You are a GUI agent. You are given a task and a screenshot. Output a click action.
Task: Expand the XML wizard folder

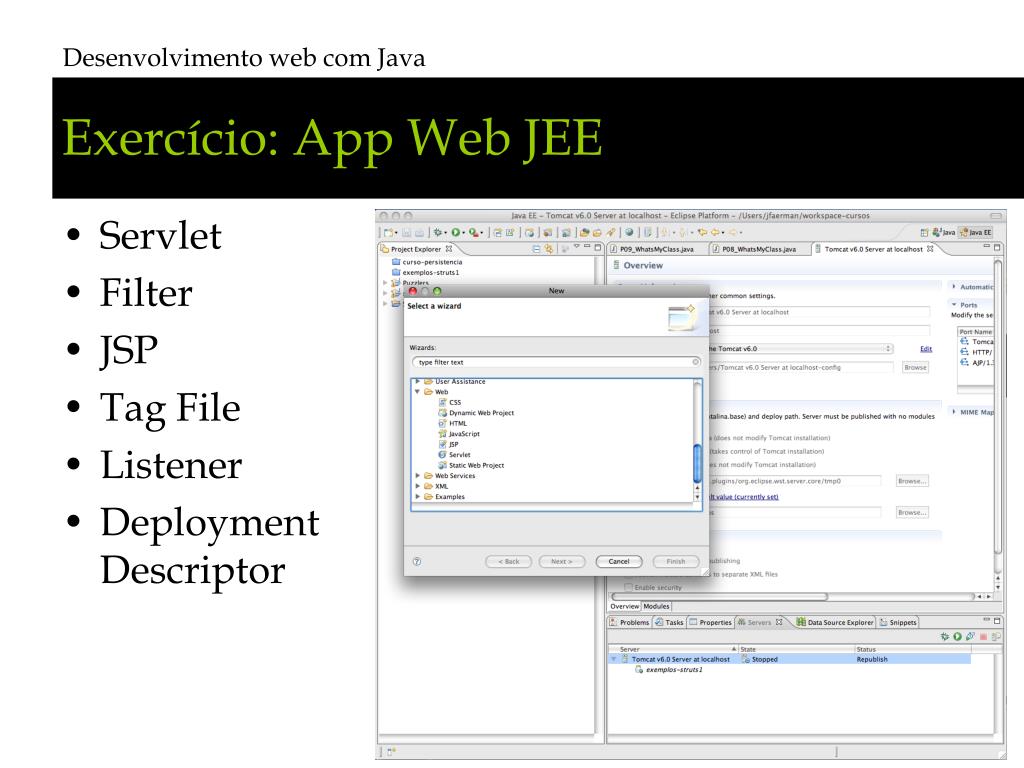(418, 486)
